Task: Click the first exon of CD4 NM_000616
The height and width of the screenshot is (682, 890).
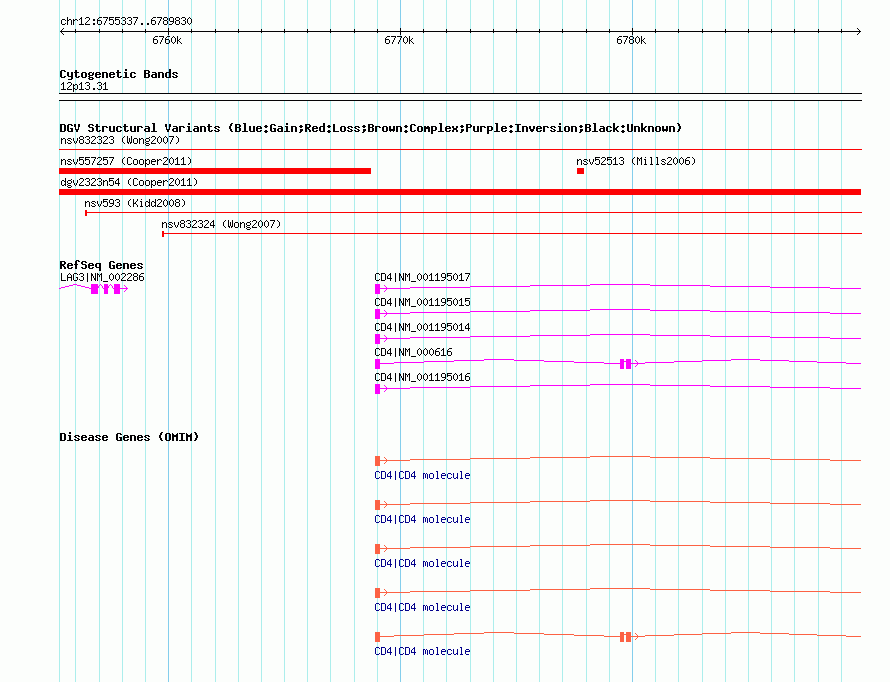Action: [x=377, y=364]
